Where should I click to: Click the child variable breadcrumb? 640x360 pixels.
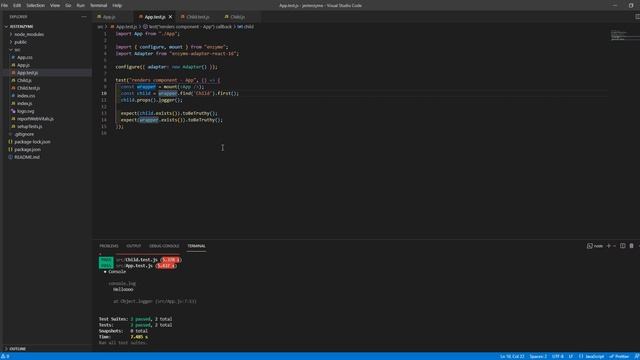click(246, 27)
